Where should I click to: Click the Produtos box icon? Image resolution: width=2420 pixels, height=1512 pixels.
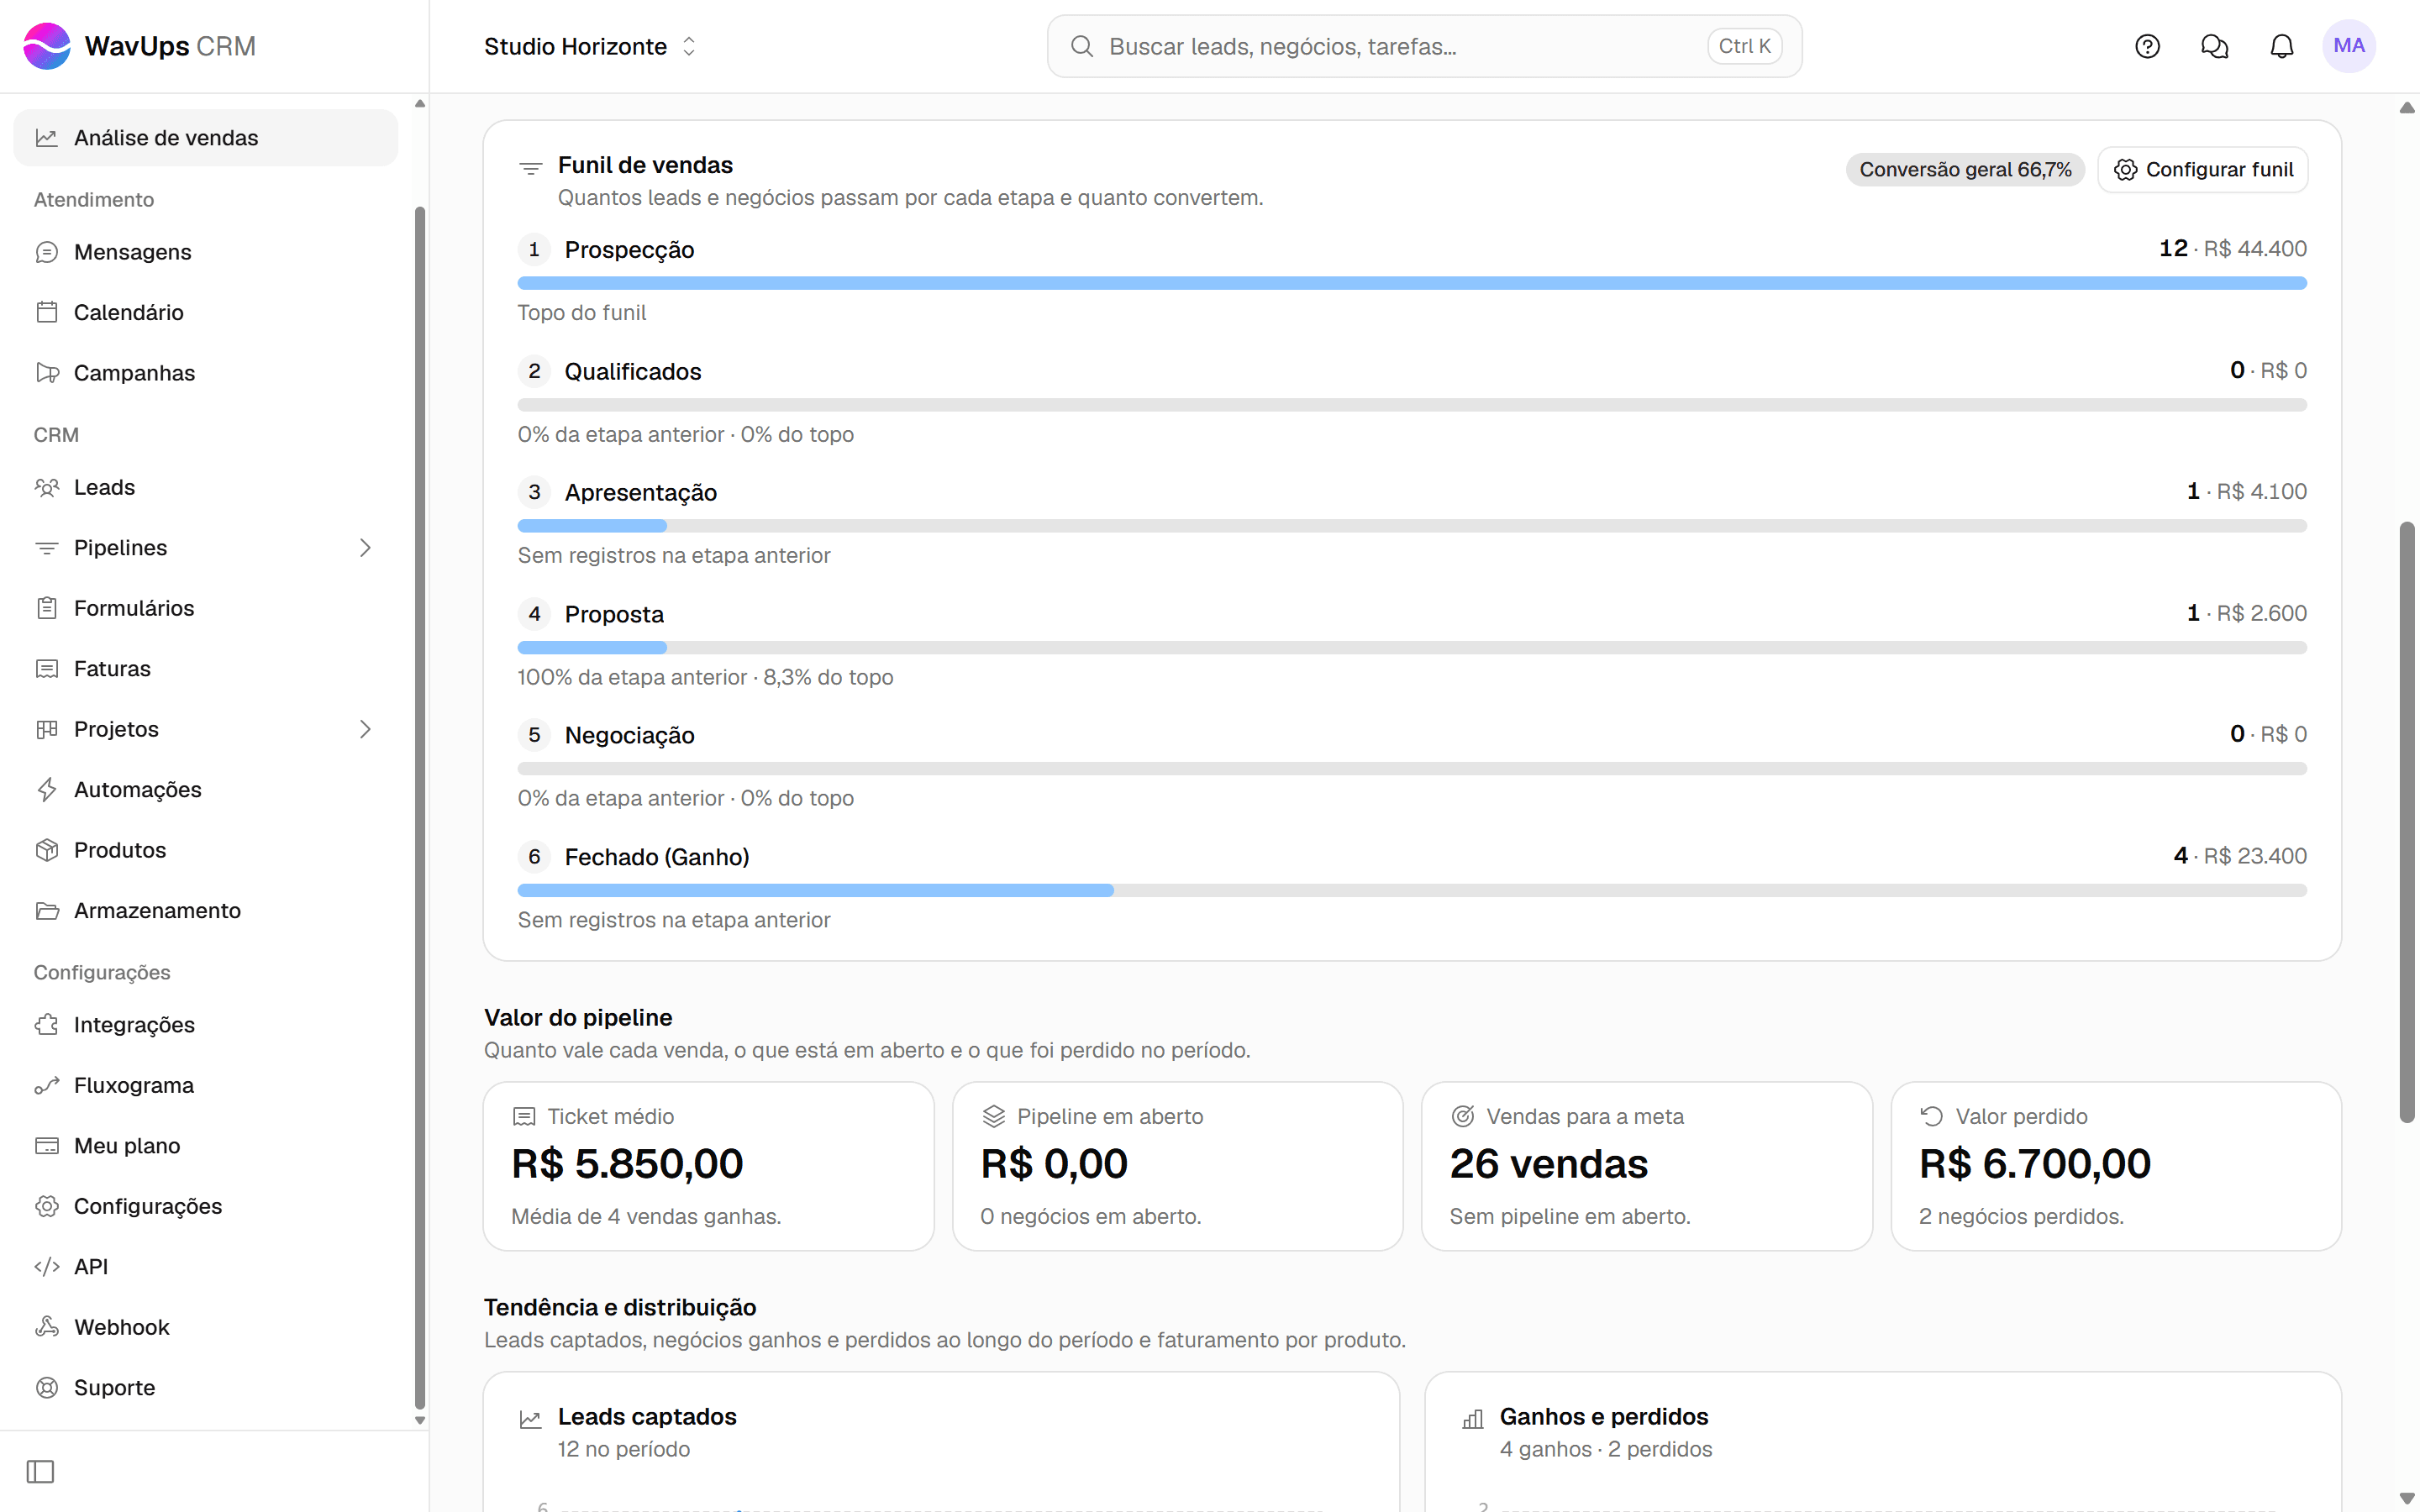pyautogui.click(x=47, y=850)
